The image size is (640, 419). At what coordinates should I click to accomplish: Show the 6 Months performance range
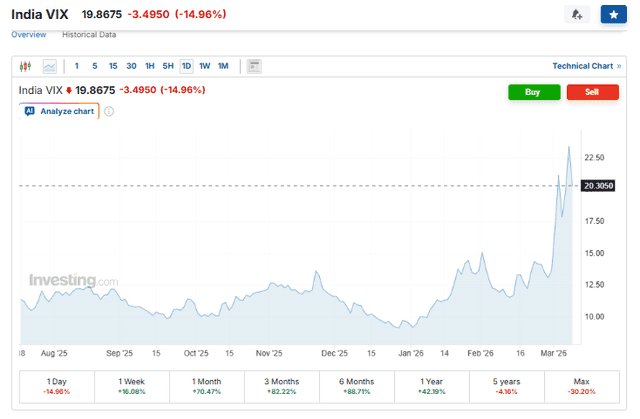pos(357,386)
